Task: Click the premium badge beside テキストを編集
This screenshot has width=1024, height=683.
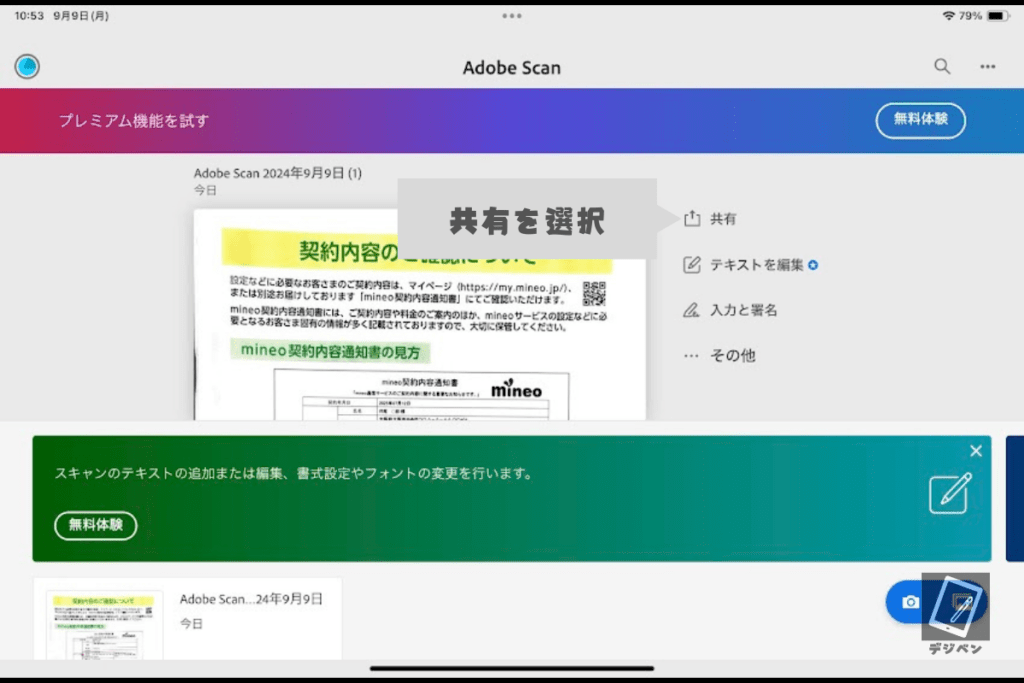Action: pos(813,264)
